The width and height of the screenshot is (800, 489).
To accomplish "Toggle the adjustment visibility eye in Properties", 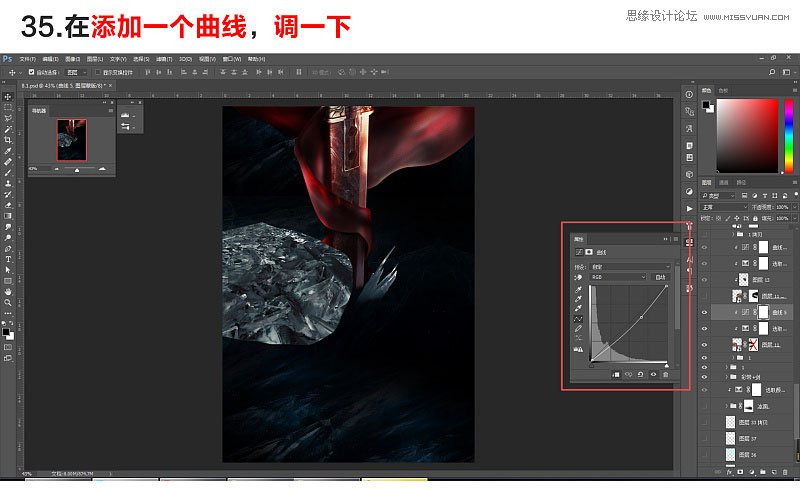I will (x=653, y=375).
